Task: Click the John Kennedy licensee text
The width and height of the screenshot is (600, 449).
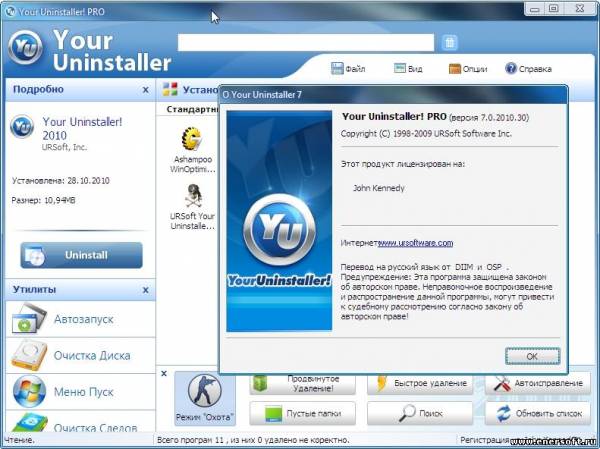Action: [379, 188]
